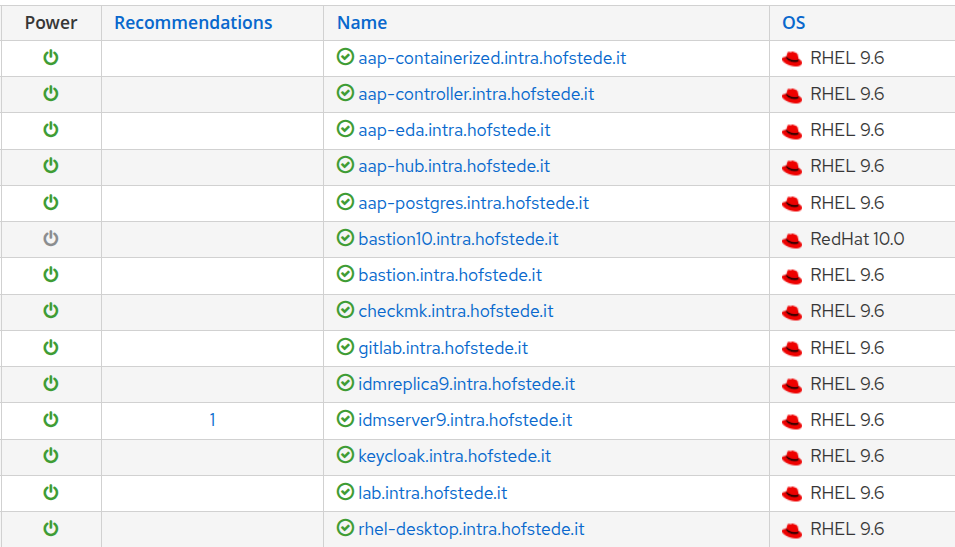Click the power icon for idmserver9 host
Screen dimensions: 955x547
coord(51,420)
